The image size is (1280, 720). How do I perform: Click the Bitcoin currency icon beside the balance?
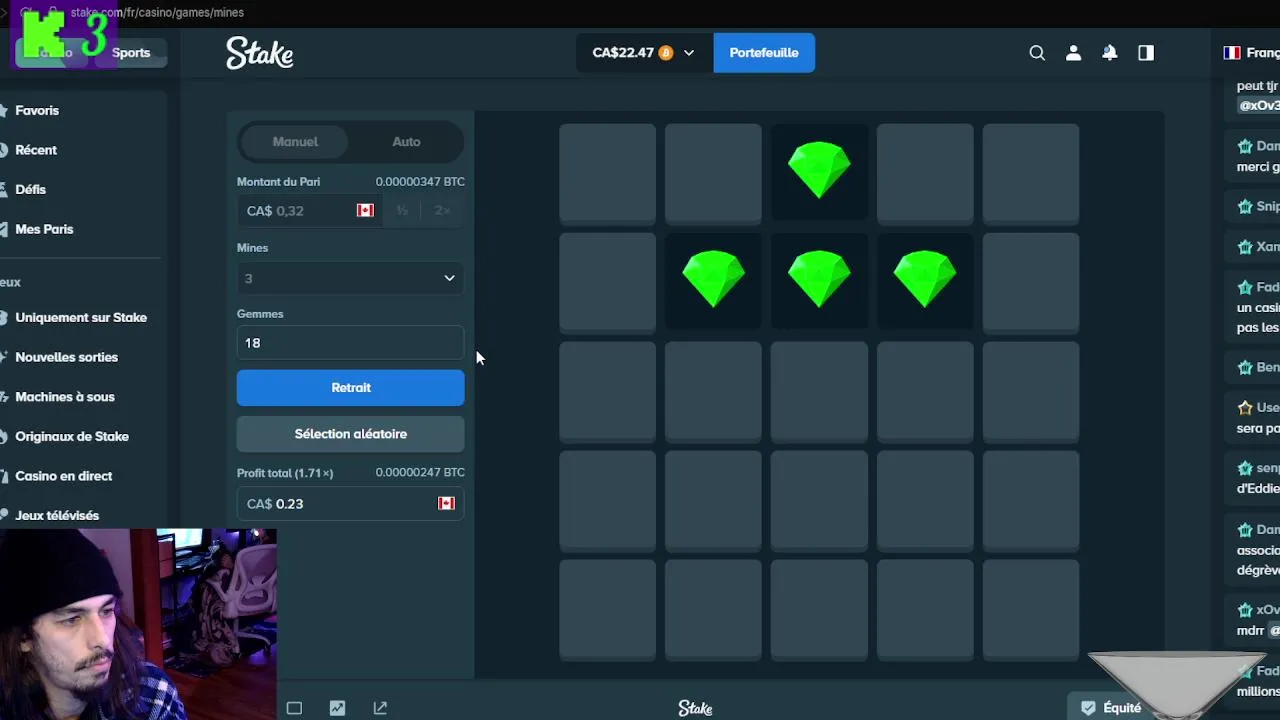[x=665, y=53]
